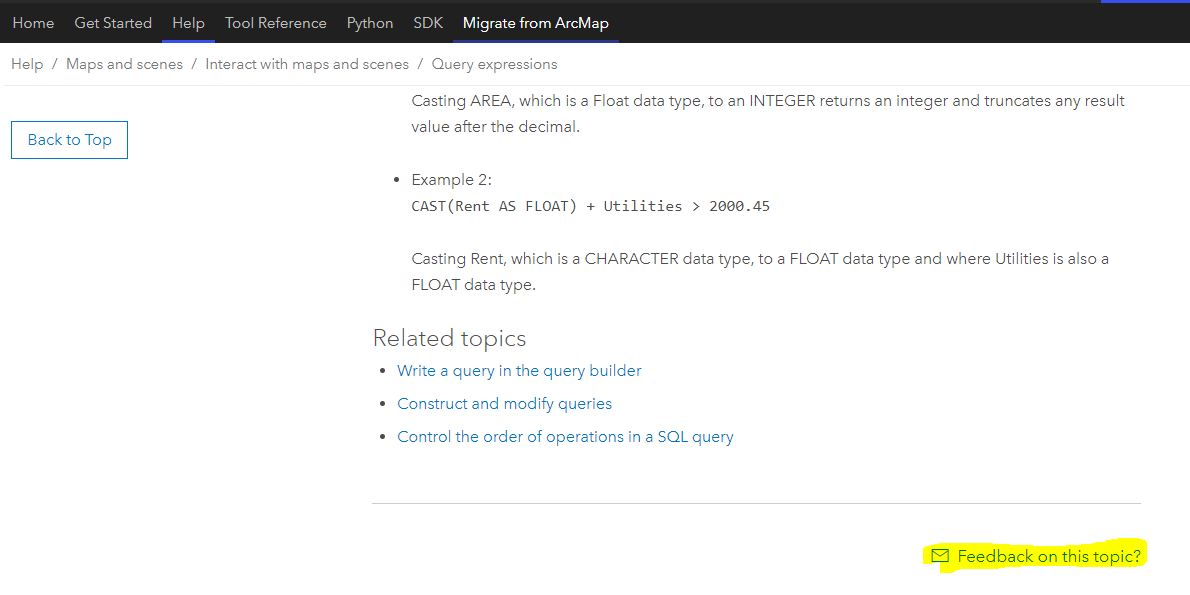Viewport: 1190px width, 595px height.
Task: Click the Query expressions breadcrumb
Action: (494, 64)
